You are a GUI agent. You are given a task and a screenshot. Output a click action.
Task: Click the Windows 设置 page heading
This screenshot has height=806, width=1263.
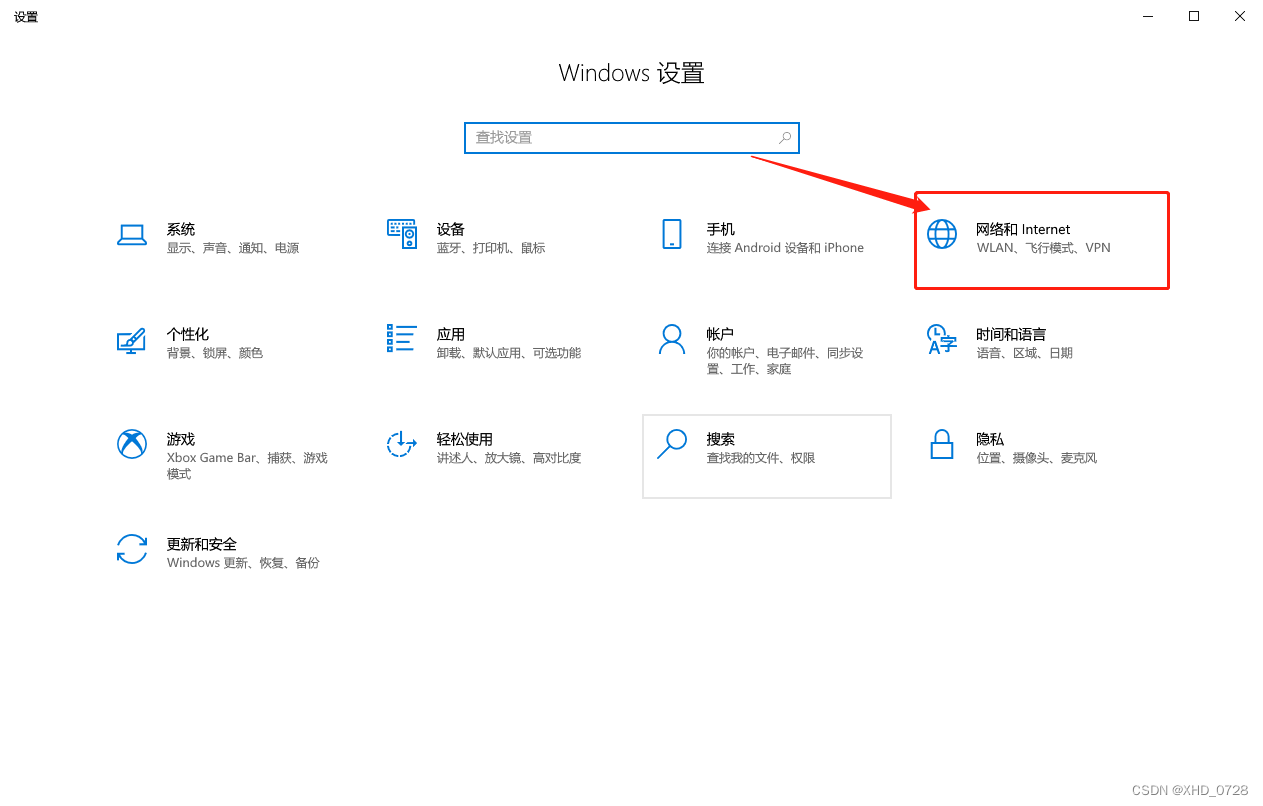(x=632, y=73)
